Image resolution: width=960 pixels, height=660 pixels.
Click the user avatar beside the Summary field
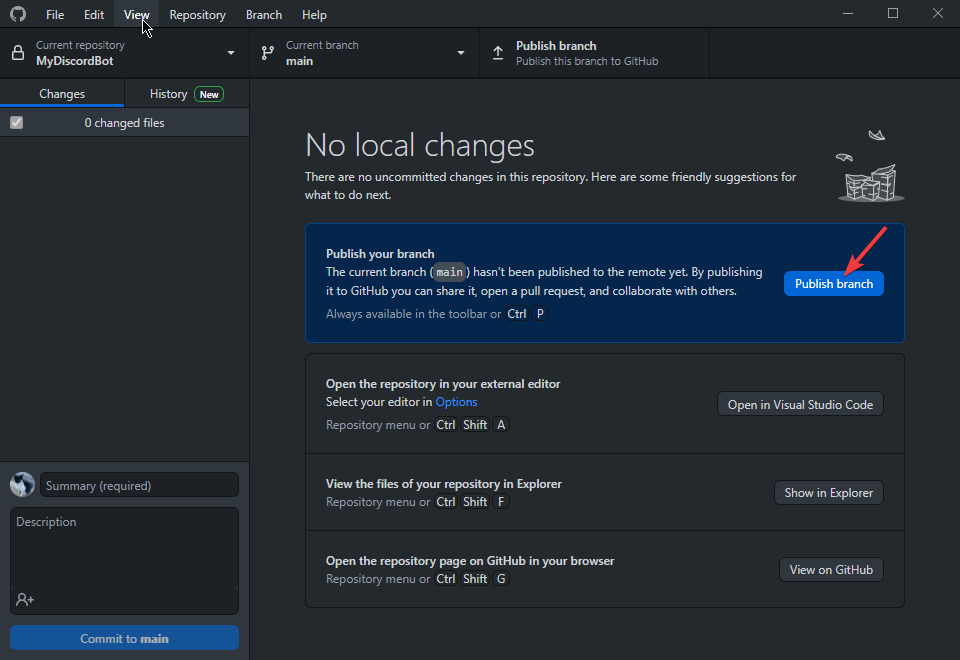coord(22,485)
